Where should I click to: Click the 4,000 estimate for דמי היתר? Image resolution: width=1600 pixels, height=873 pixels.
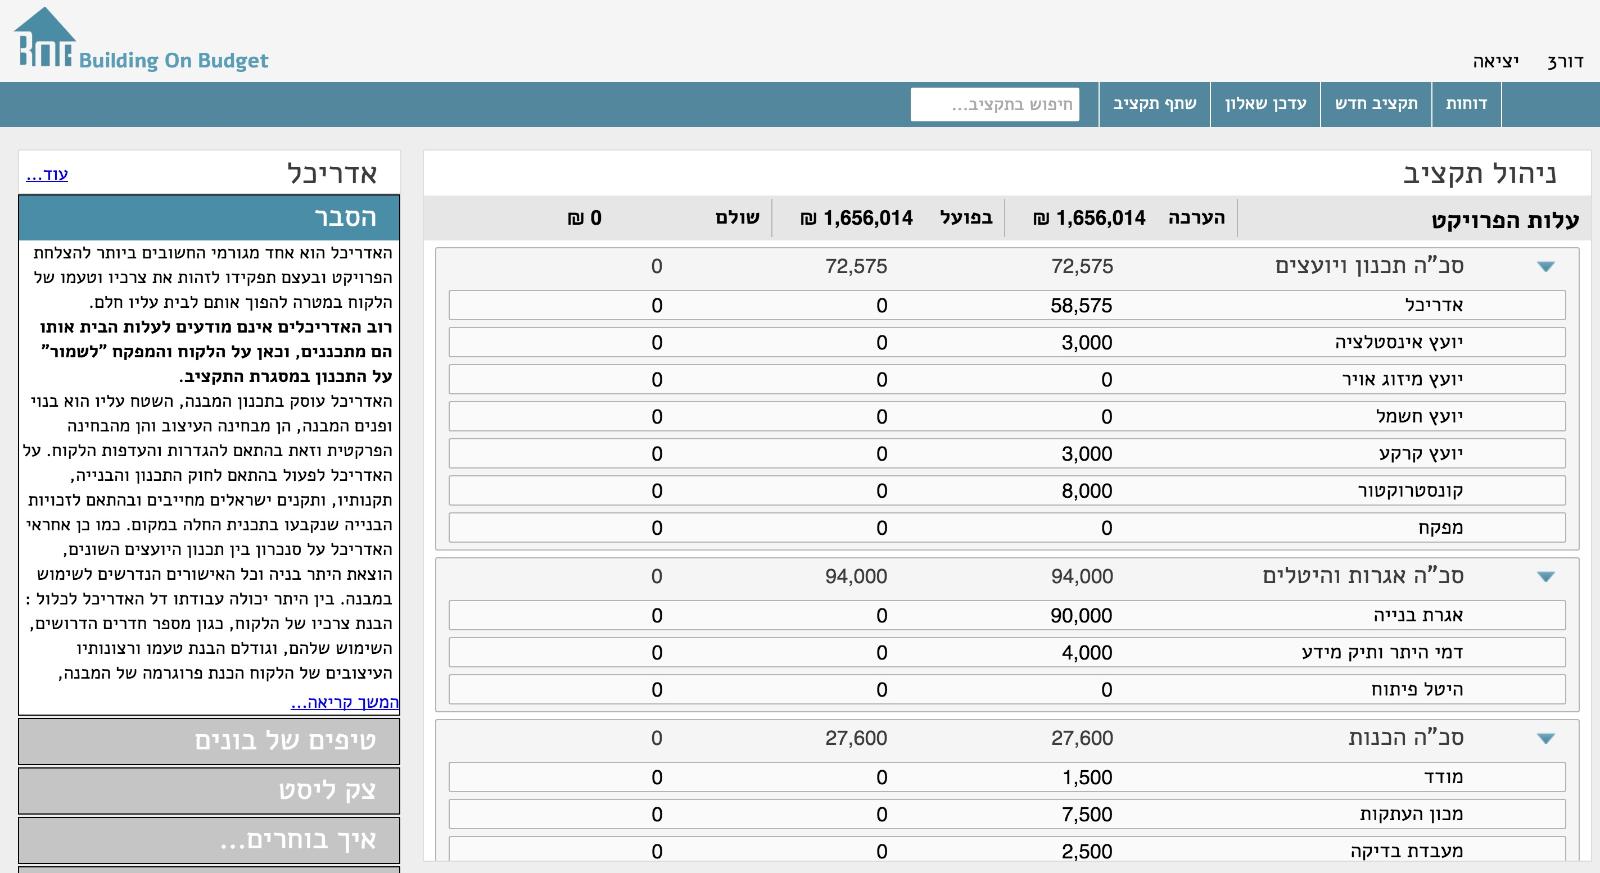point(1087,653)
